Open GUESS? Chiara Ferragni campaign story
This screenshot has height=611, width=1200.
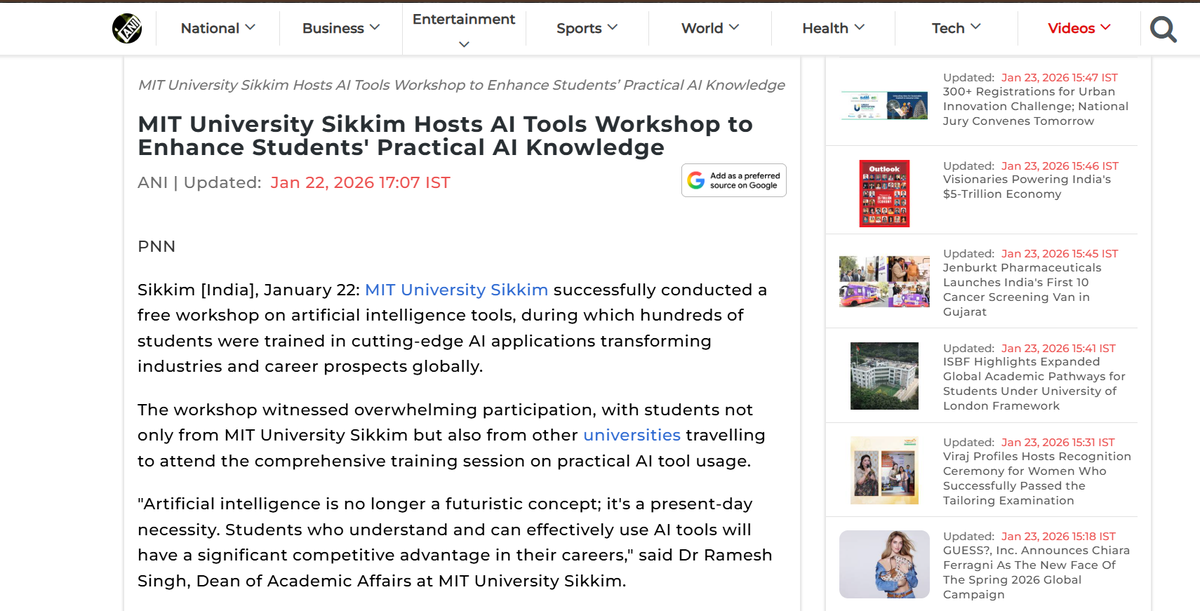point(1036,572)
